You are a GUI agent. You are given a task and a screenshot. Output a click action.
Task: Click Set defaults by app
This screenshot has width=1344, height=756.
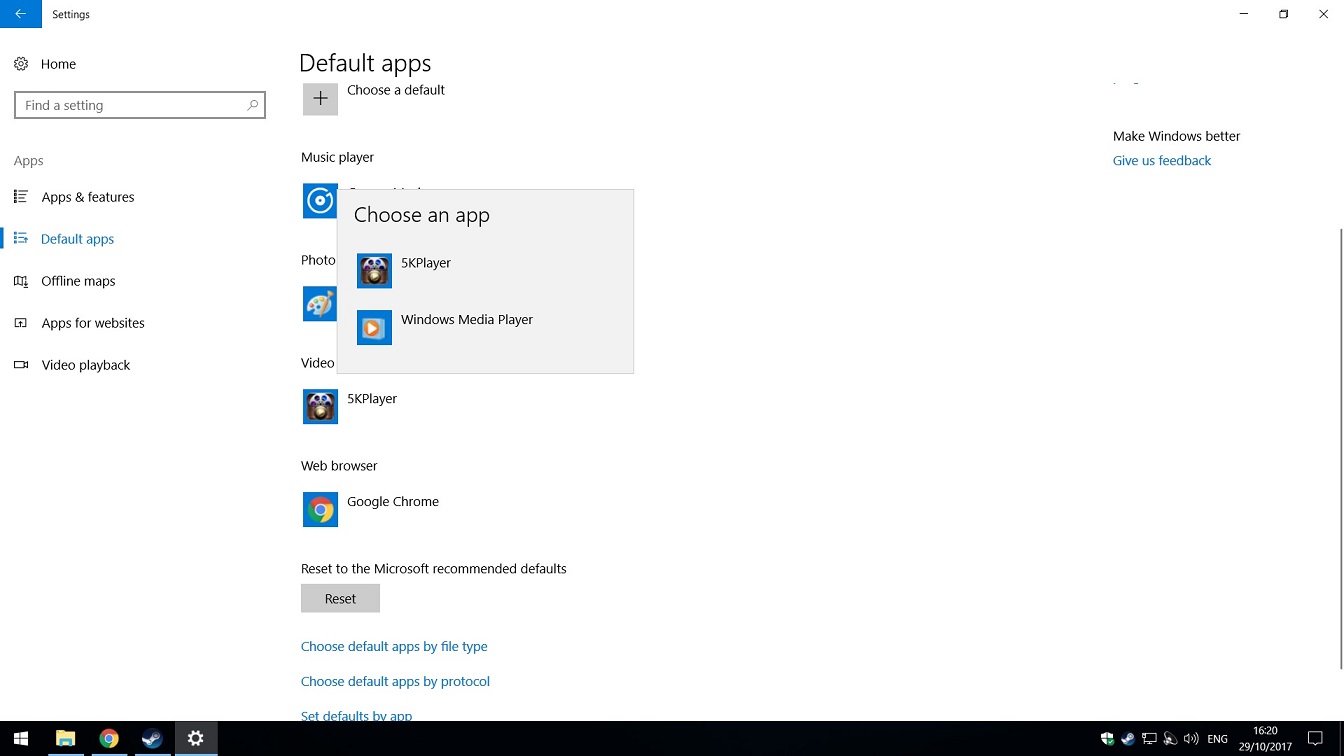pos(356,714)
